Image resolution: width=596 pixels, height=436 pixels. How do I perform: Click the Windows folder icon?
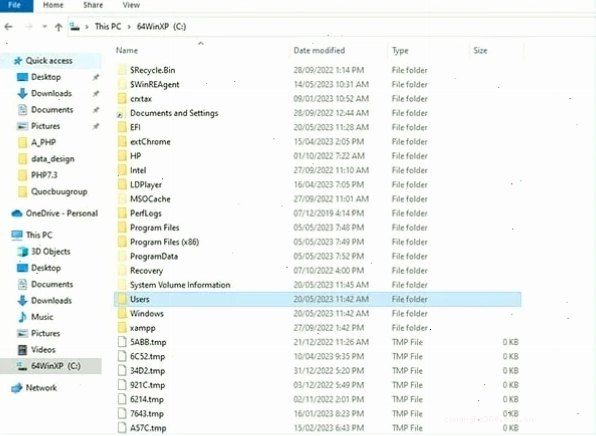click(x=122, y=314)
